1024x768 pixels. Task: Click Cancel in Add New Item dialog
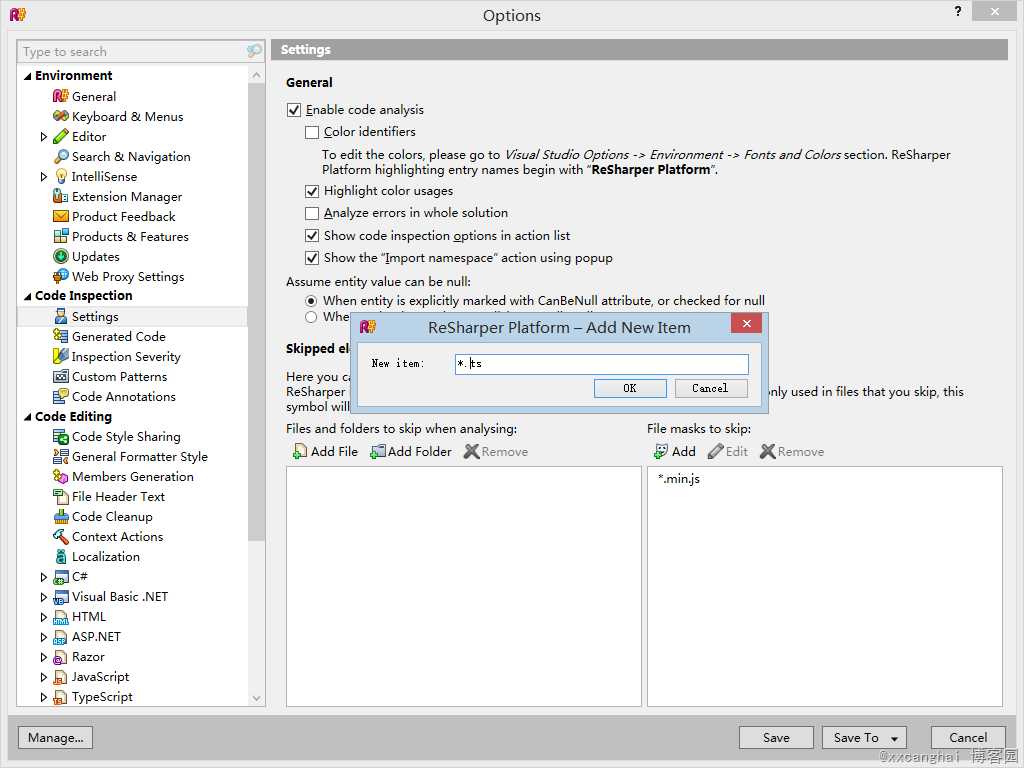click(711, 389)
